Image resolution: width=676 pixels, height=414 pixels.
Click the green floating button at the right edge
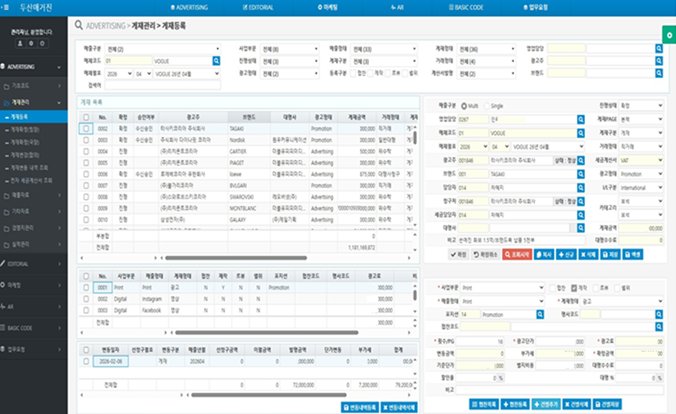pyautogui.click(x=669, y=35)
